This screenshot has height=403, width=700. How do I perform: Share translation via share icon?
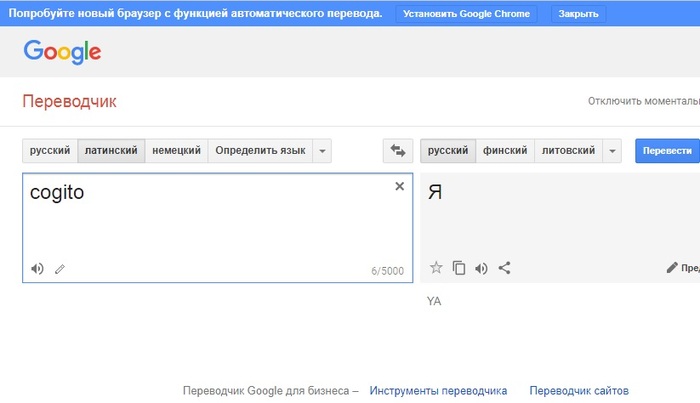[x=504, y=268]
